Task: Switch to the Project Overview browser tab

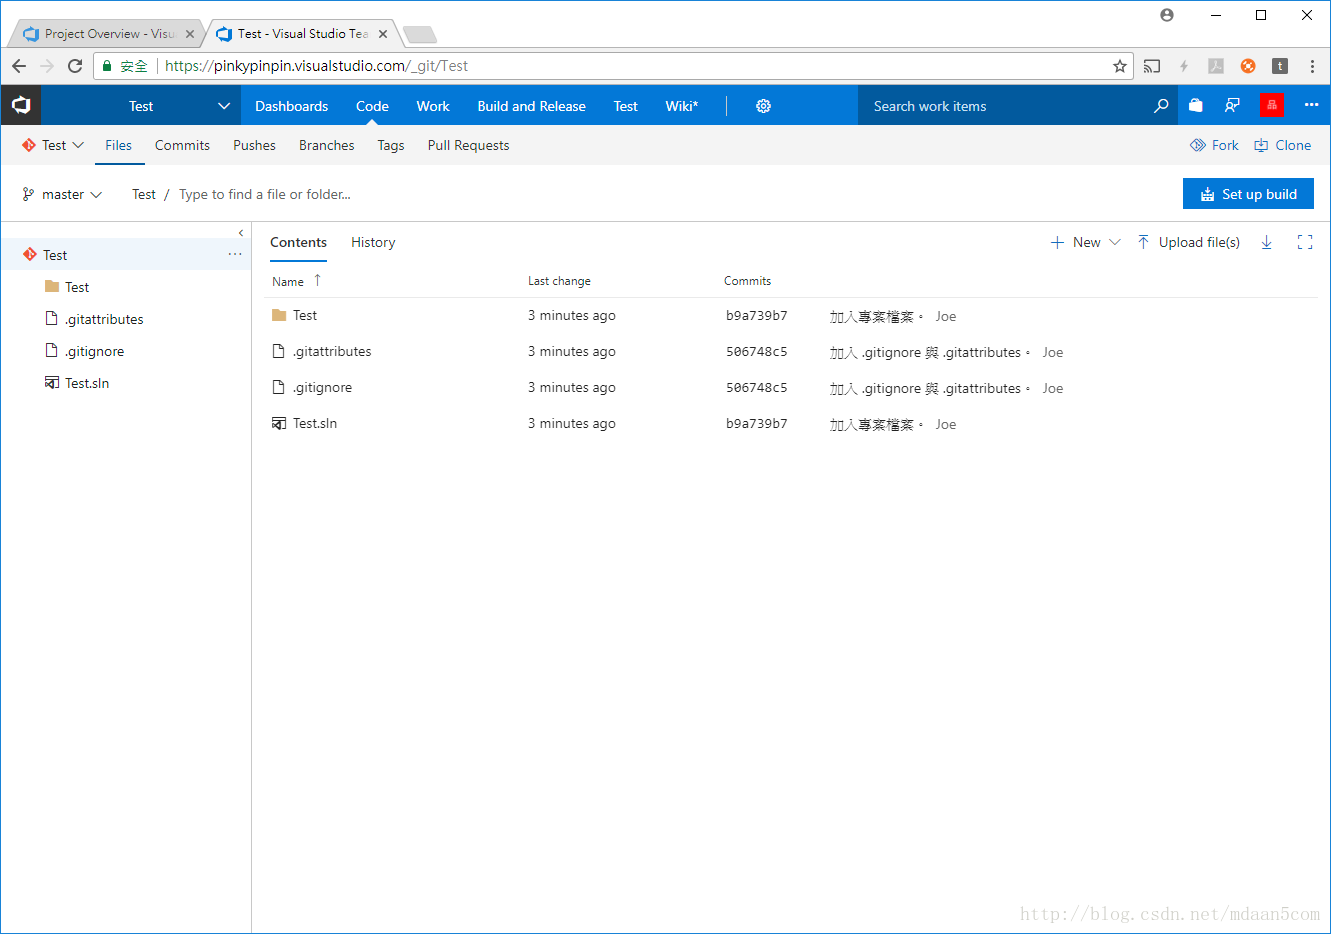Action: (x=106, y=33)
